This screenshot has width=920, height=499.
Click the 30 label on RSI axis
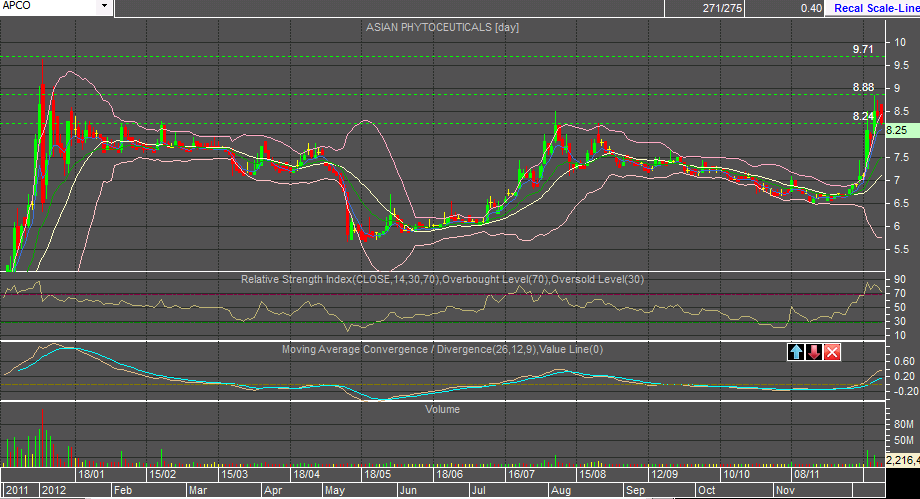click(x=899, y=321)
